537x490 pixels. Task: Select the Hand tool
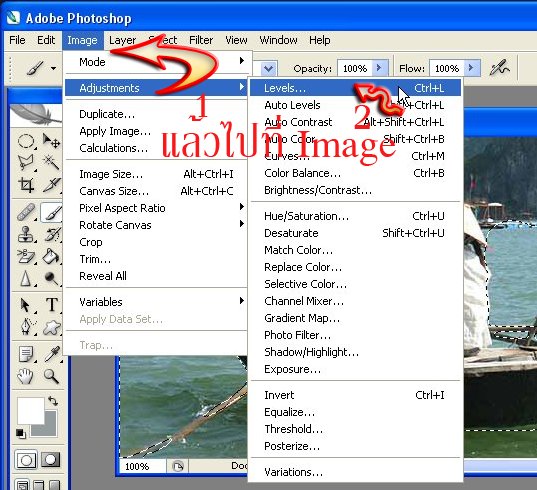tap(26, 376)
